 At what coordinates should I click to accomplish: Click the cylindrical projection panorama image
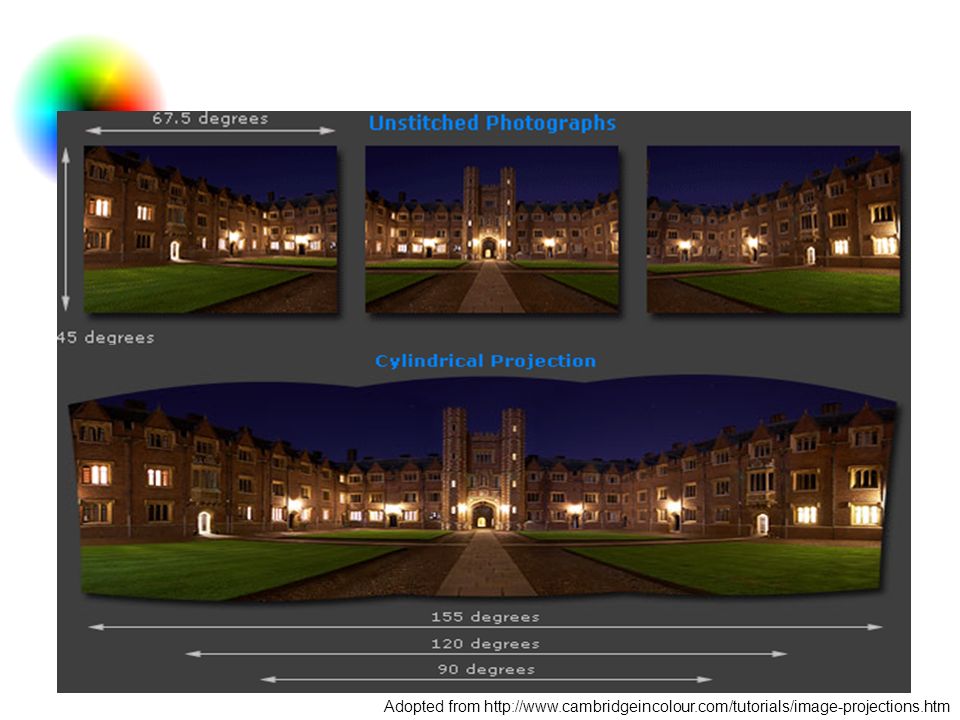click(483, 488)
